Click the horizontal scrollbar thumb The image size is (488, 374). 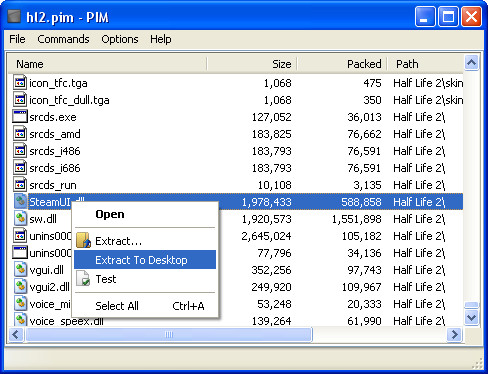(169, 334)
